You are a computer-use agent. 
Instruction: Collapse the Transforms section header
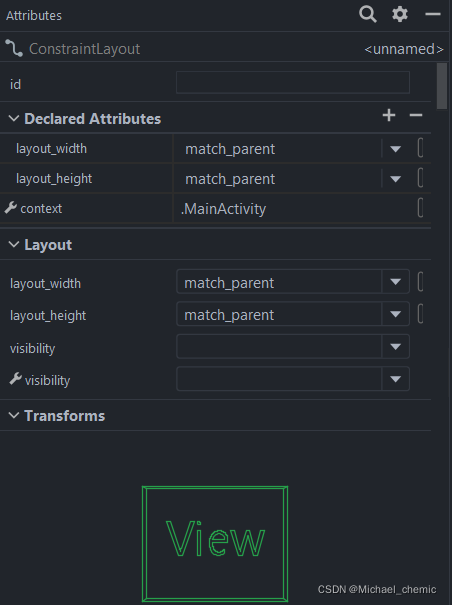click(x=14, y=416)
